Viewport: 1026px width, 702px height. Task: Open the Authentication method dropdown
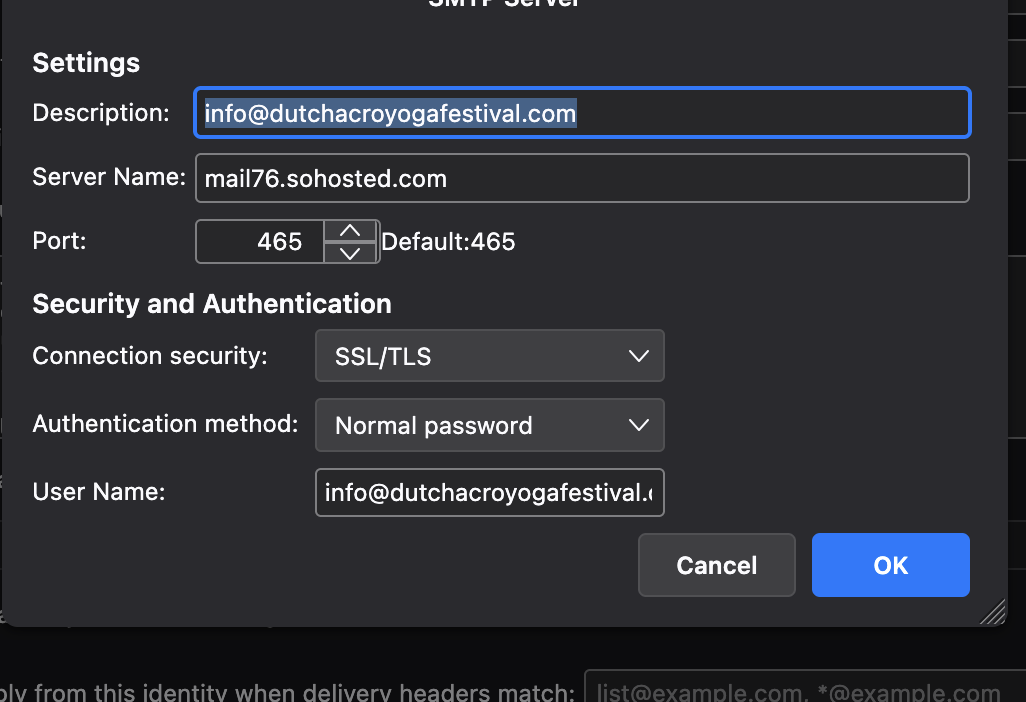489,425
